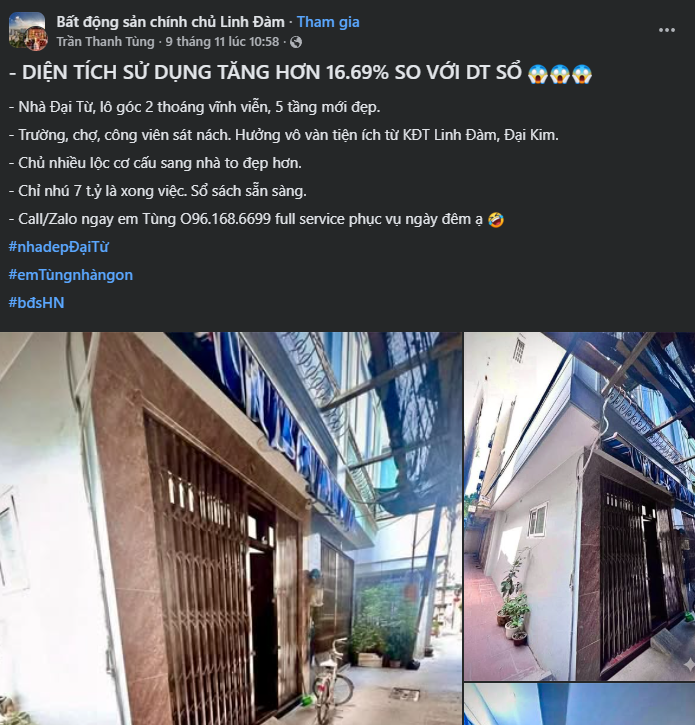Open the large left house gate photo
This screenshot has height=725, width=695.
coord(231,528)
